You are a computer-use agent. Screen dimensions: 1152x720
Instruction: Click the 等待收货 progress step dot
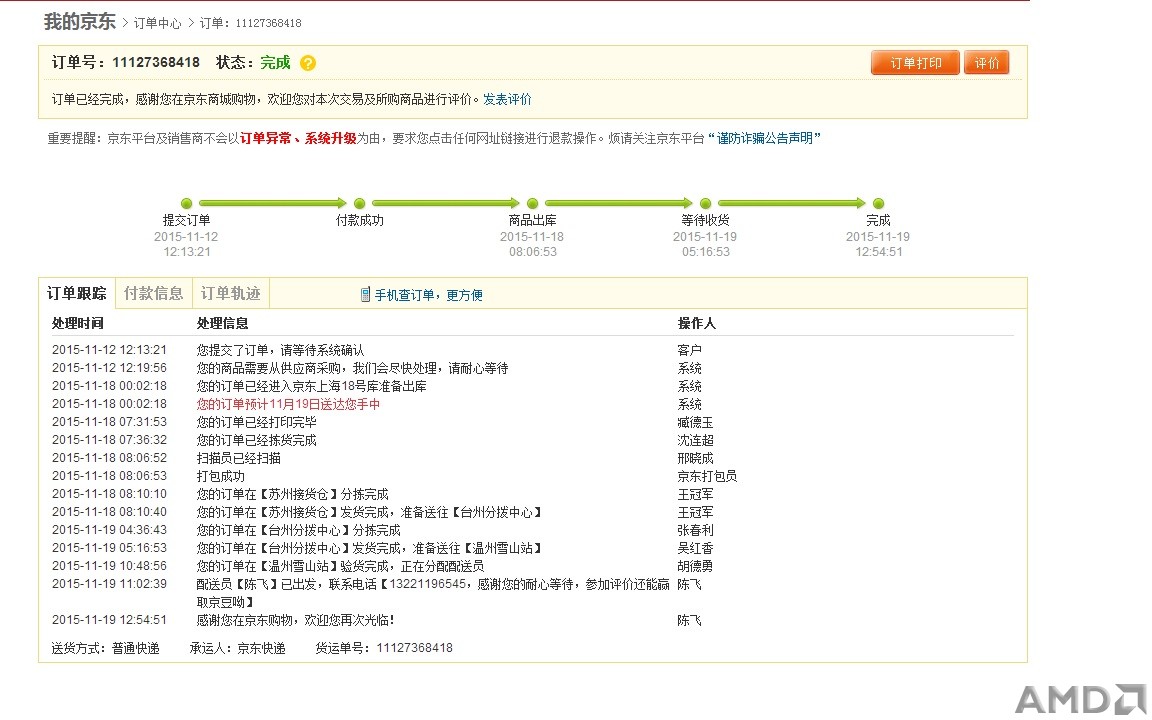point(705,204)
